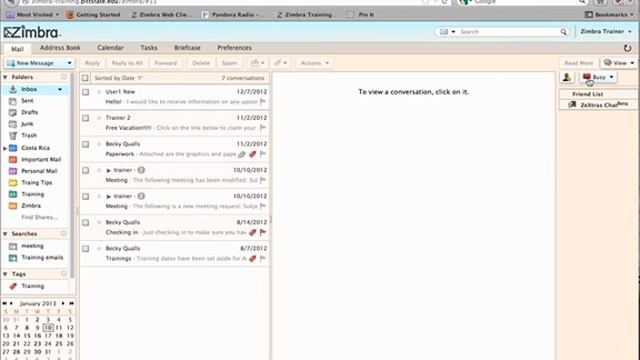Click the add friend icon in chat panel

[567, 77]
